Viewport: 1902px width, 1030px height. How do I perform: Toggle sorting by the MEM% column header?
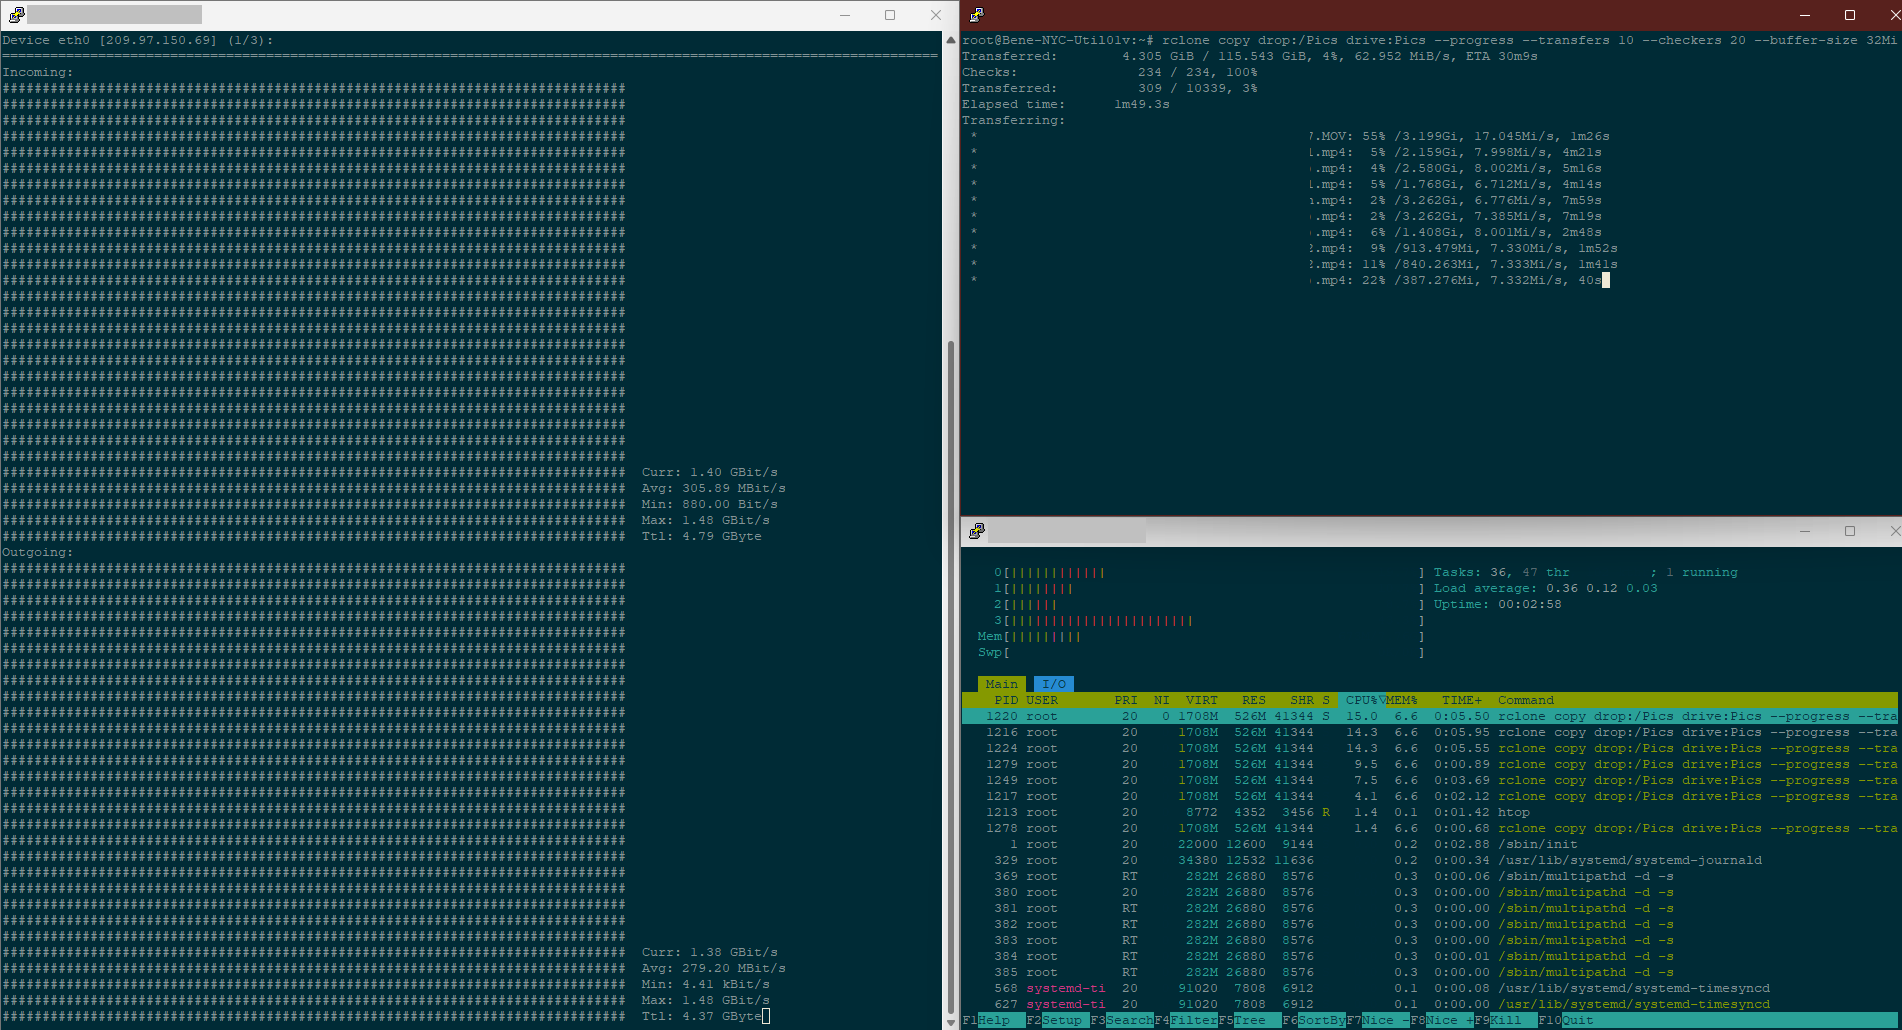pyautogui.click(x=1400, y=700)
